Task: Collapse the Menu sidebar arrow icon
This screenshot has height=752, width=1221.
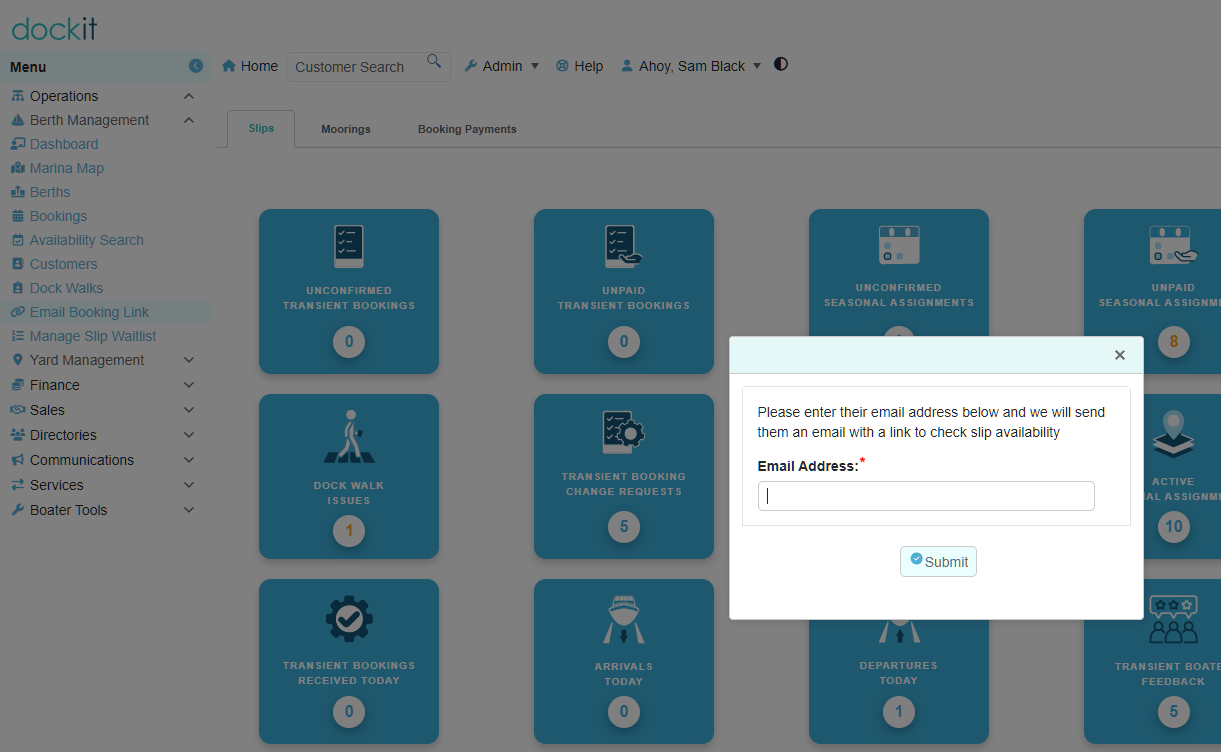Action: click(196, 66)
